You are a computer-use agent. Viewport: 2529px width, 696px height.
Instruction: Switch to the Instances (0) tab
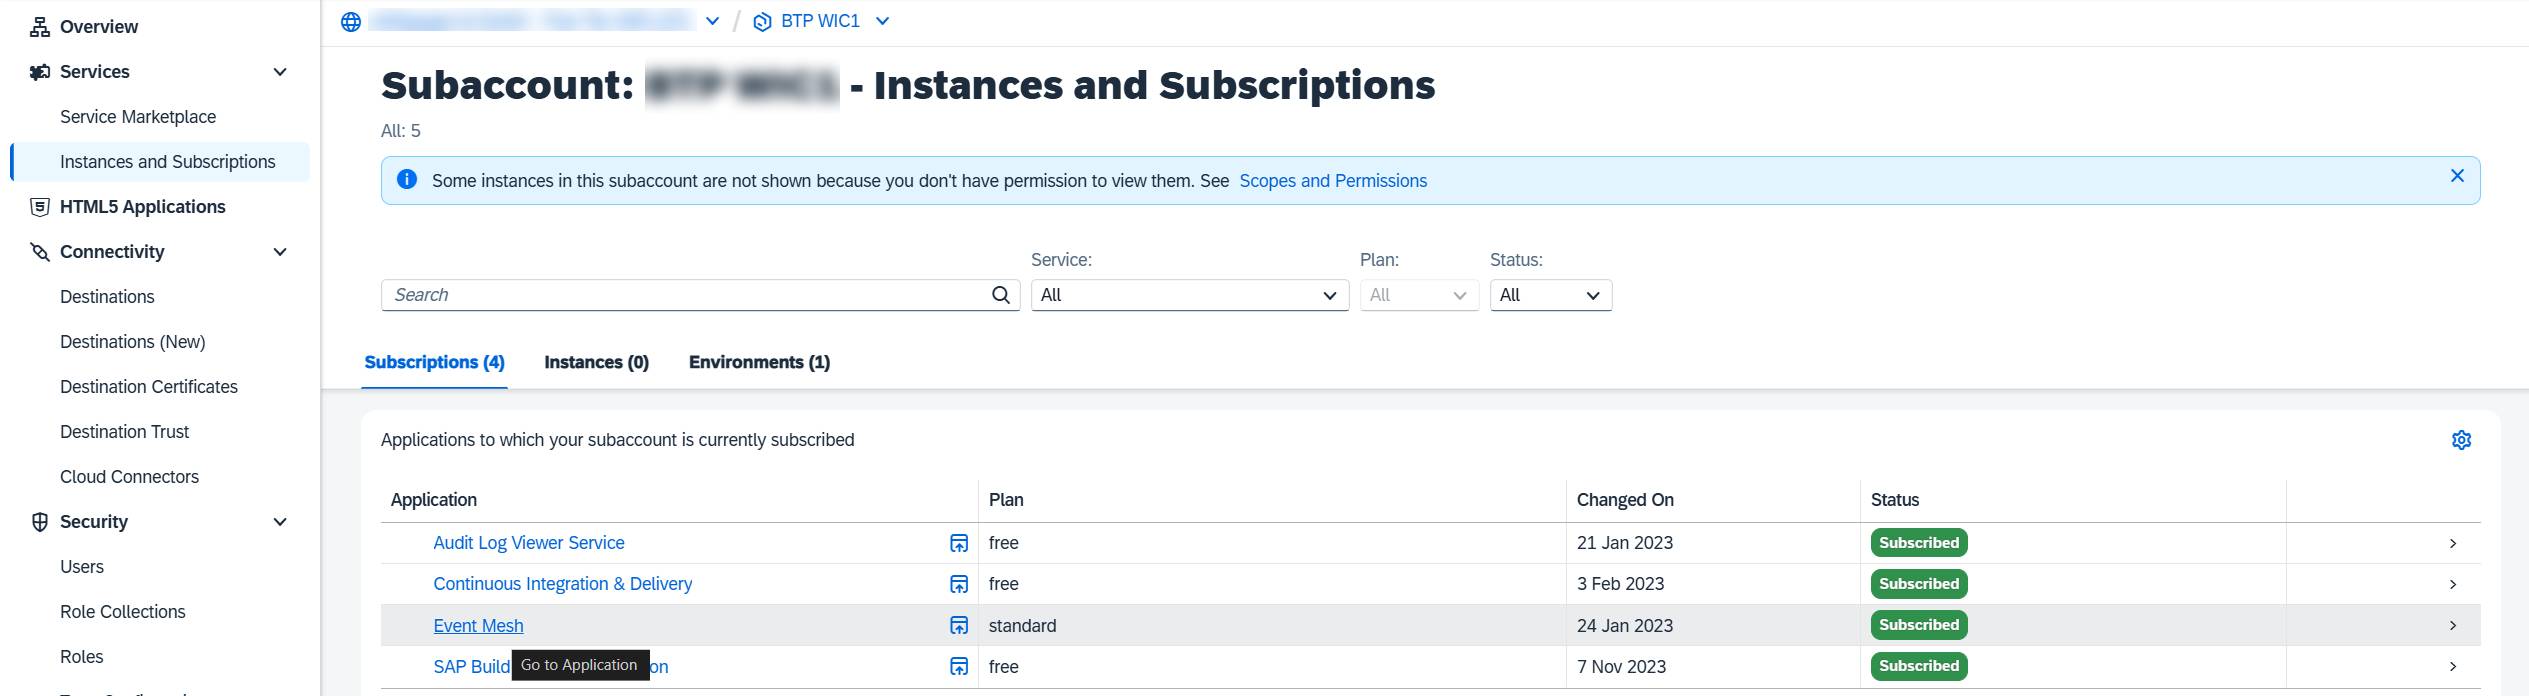tap(596, 362)
